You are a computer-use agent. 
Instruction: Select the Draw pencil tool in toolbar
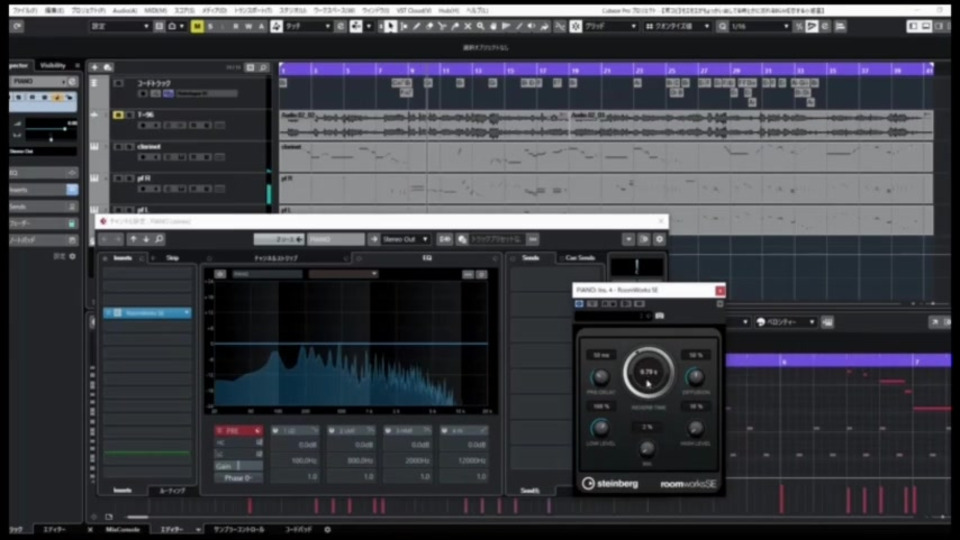416,26
